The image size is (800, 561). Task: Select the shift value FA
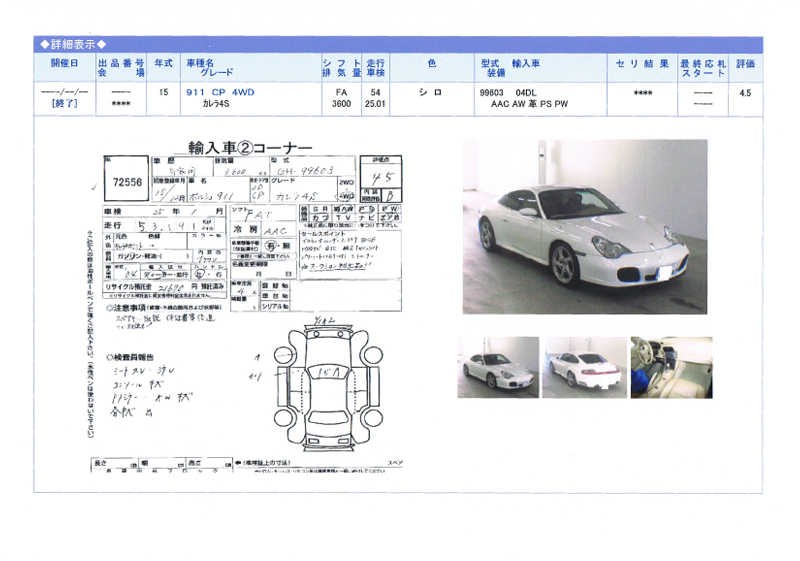(x=341, y=92)
